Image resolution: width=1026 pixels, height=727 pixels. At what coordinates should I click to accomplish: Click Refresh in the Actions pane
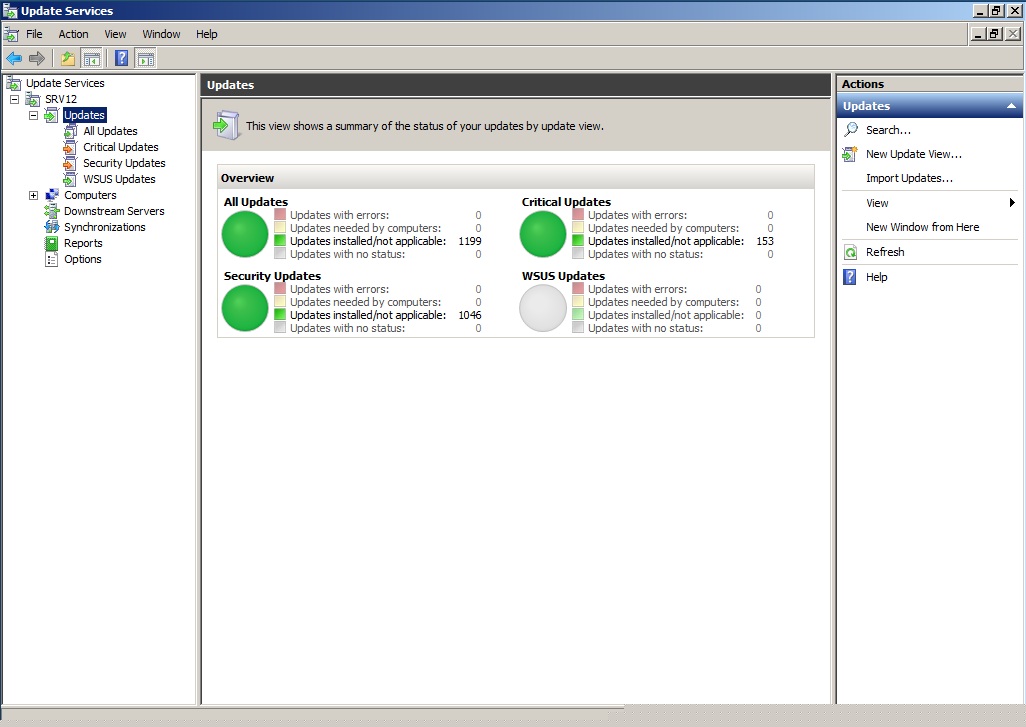[x=885, y=252]
